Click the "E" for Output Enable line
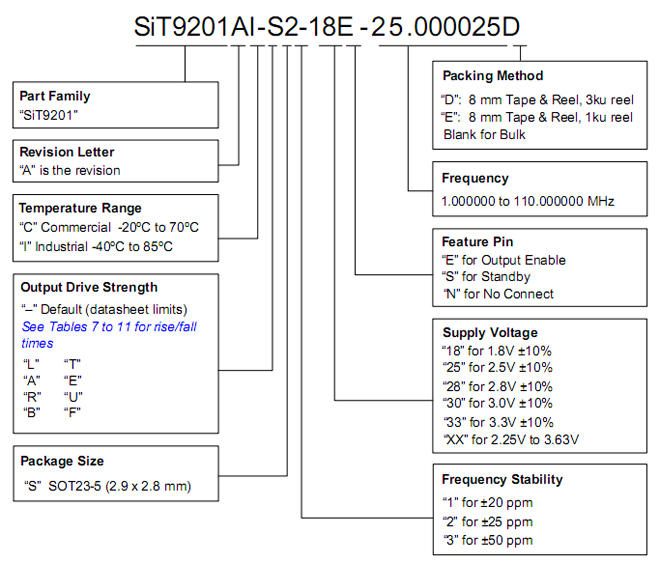Viewport: 660px width, 563px height. (x=504, y=260)
